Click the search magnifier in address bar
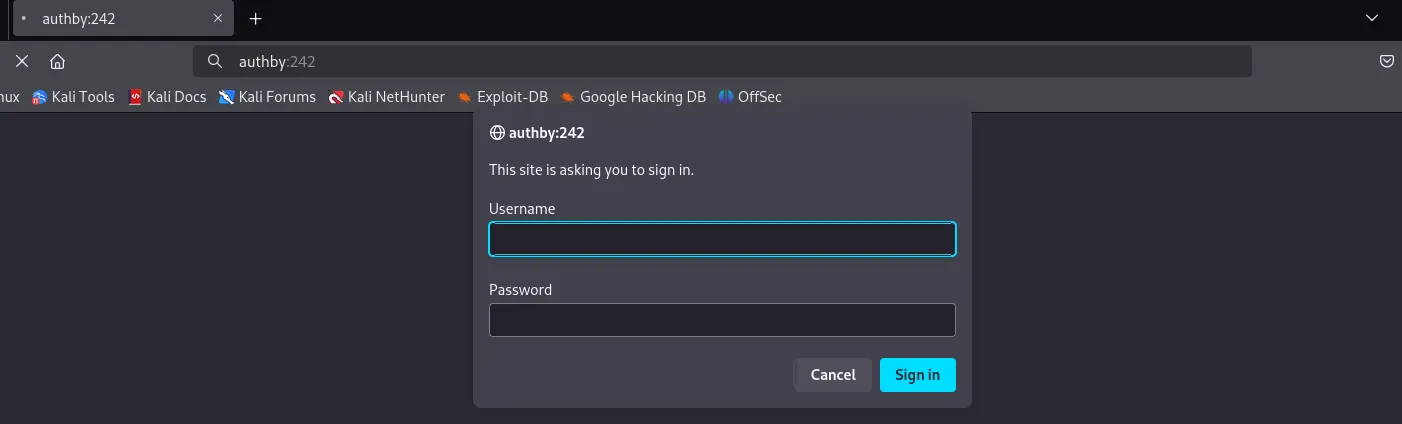Screen dimensions: 1402x424 point(214,61)
